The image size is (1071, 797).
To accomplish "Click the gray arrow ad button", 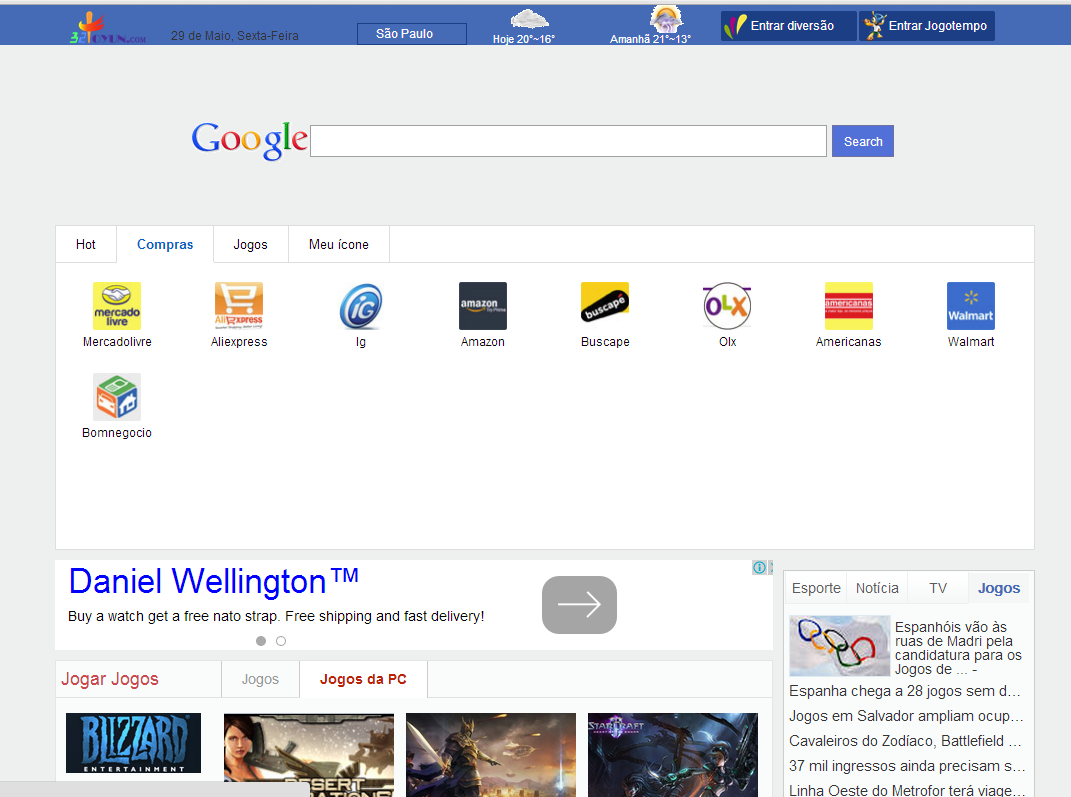I will point(579,604).
